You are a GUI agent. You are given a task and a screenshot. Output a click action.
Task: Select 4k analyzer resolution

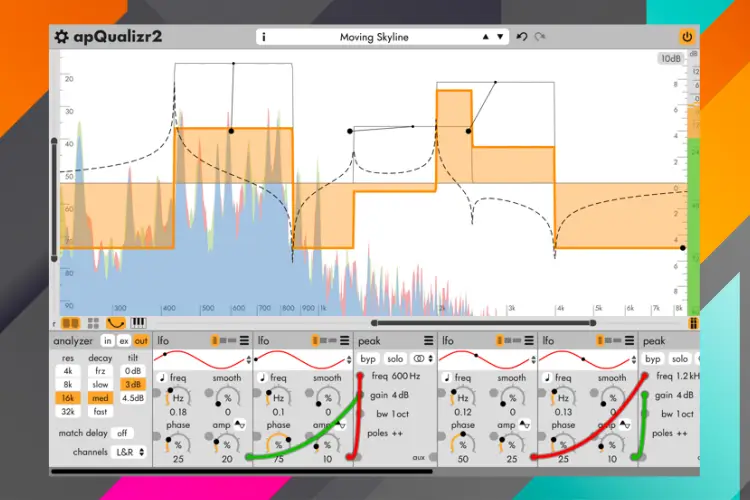point(68,371)
